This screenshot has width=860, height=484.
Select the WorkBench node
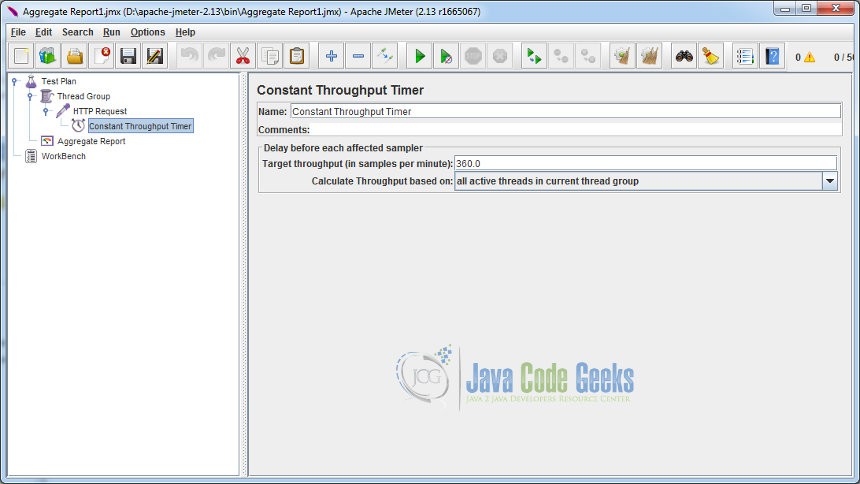(64, 156)
